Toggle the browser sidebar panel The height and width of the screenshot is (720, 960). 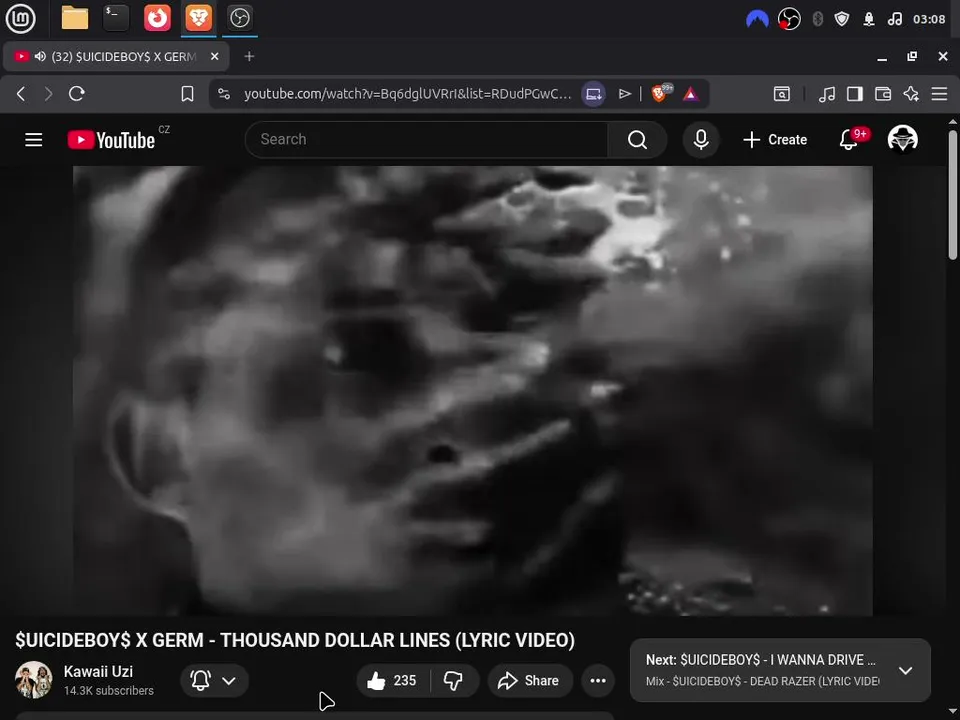[855, 94]
